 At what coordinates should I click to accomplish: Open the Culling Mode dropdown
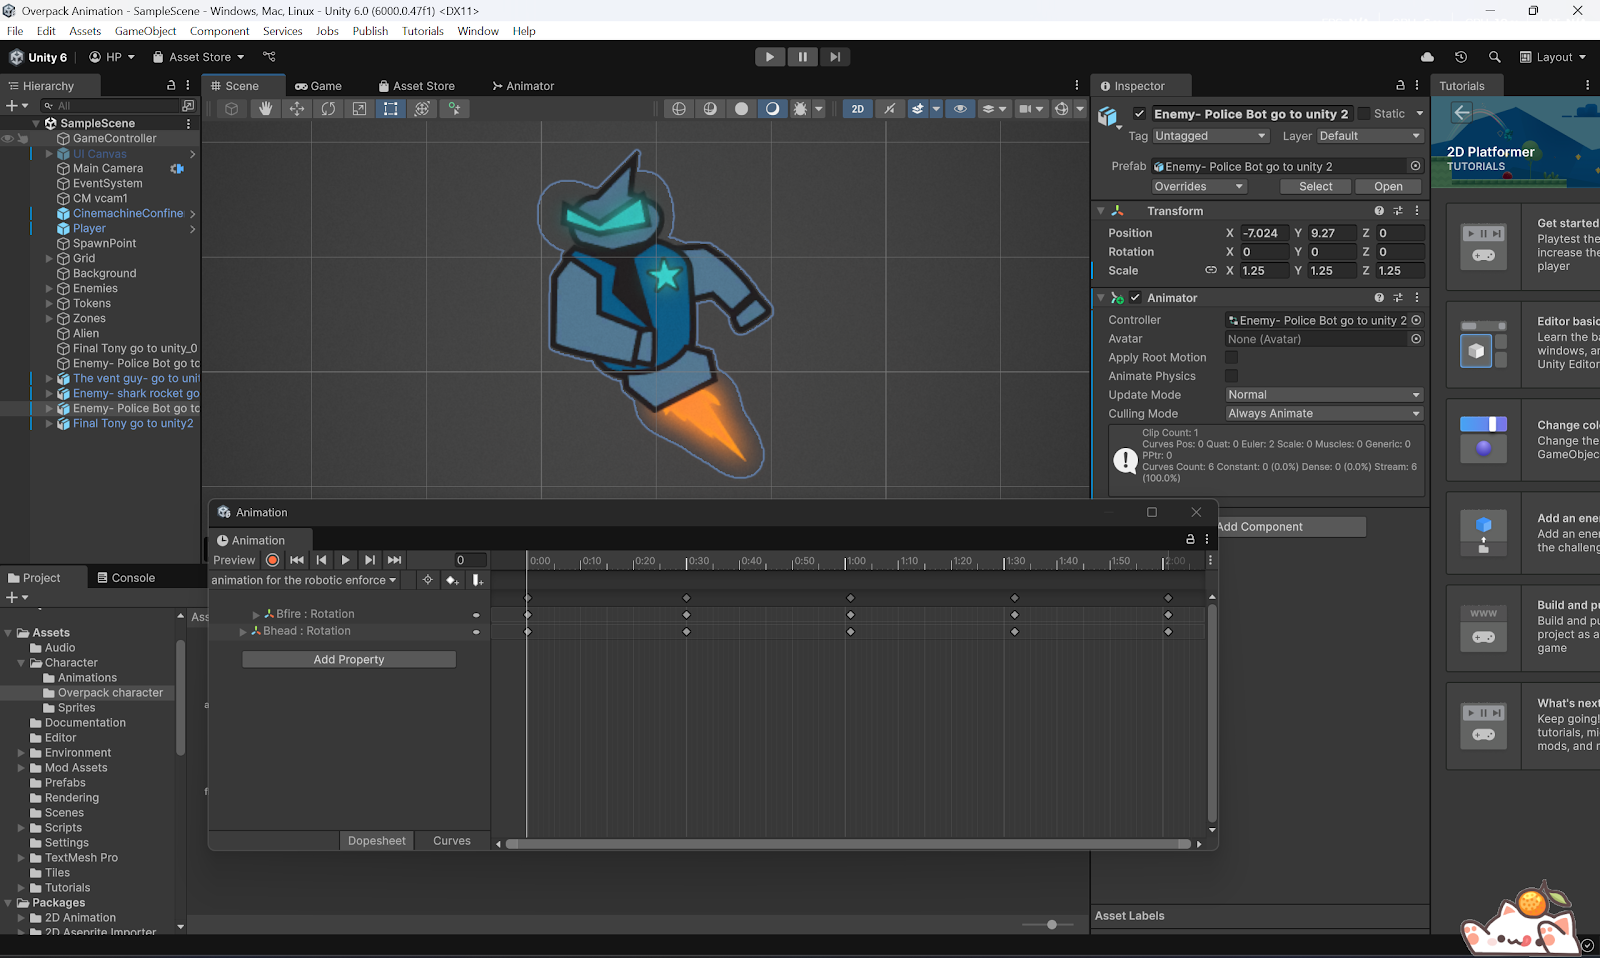[x=1324, y=414]
